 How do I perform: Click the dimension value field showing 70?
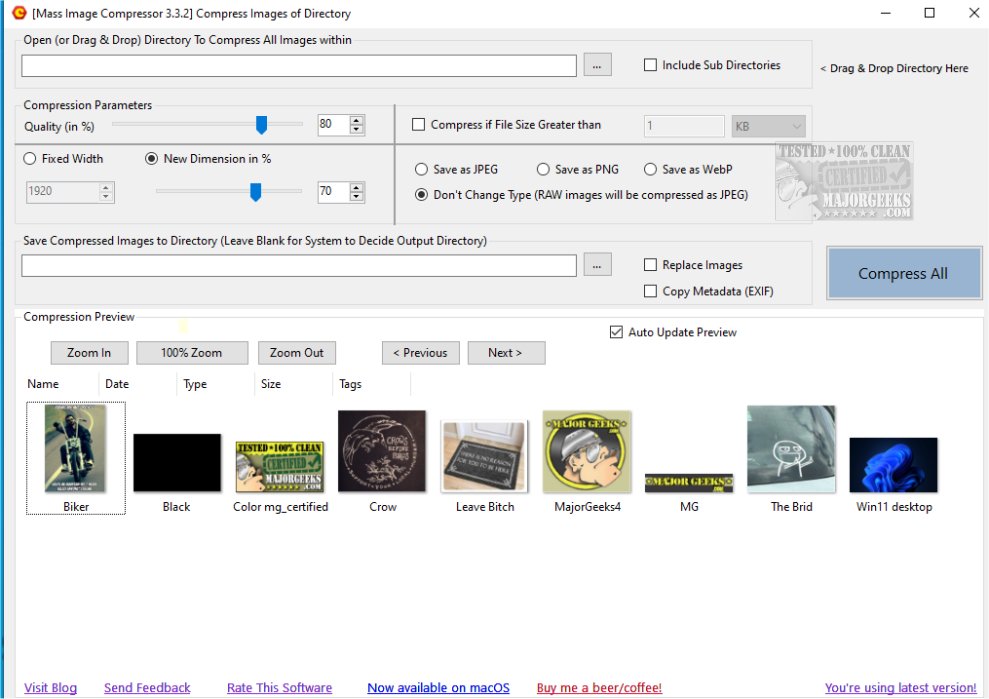pyautogui.click(x=334, y=191)
